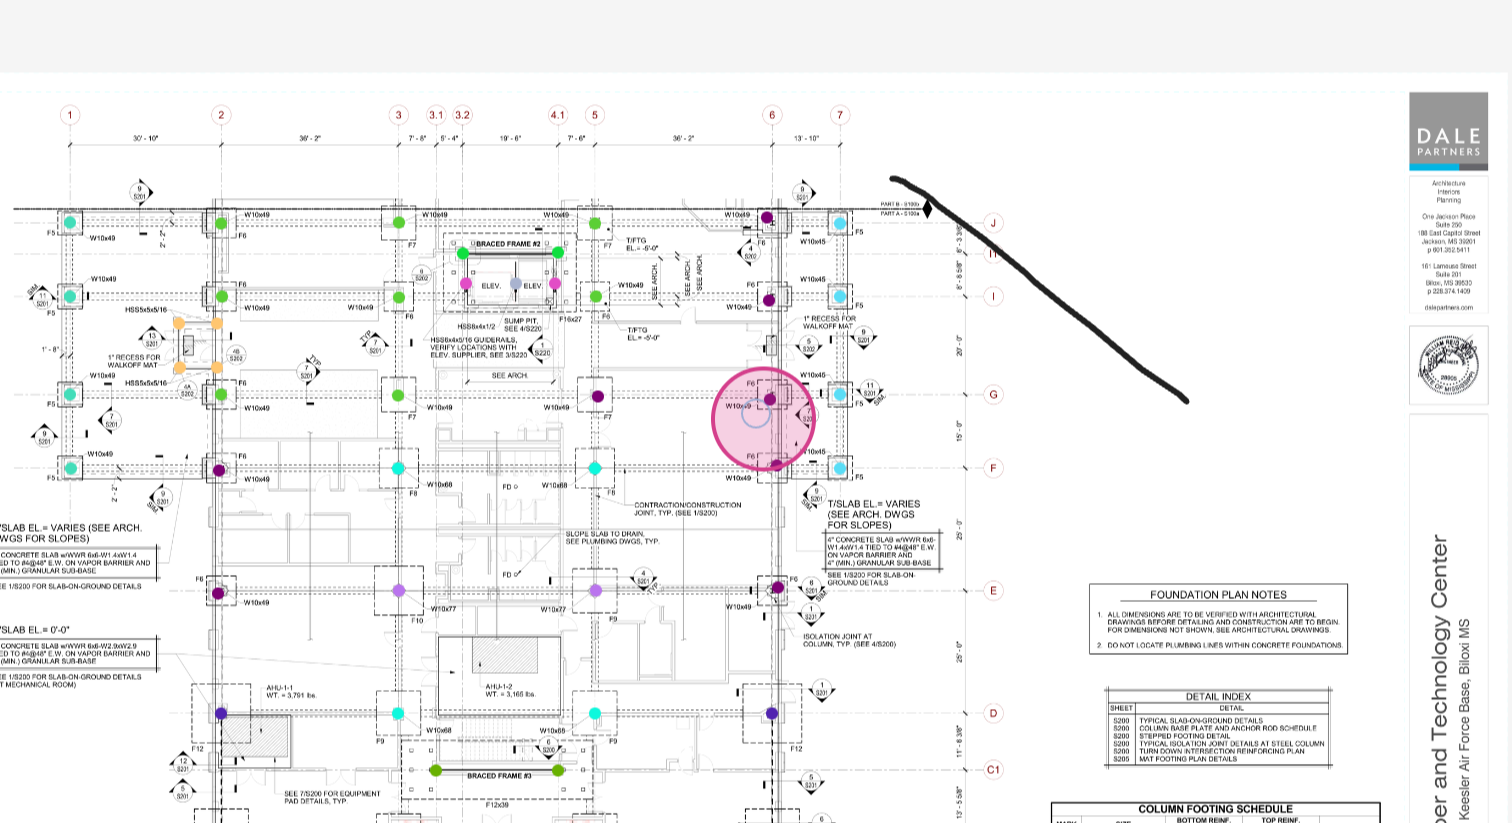Select orange marker beside upper HSS5x5x5/16 label

point(179,322)
